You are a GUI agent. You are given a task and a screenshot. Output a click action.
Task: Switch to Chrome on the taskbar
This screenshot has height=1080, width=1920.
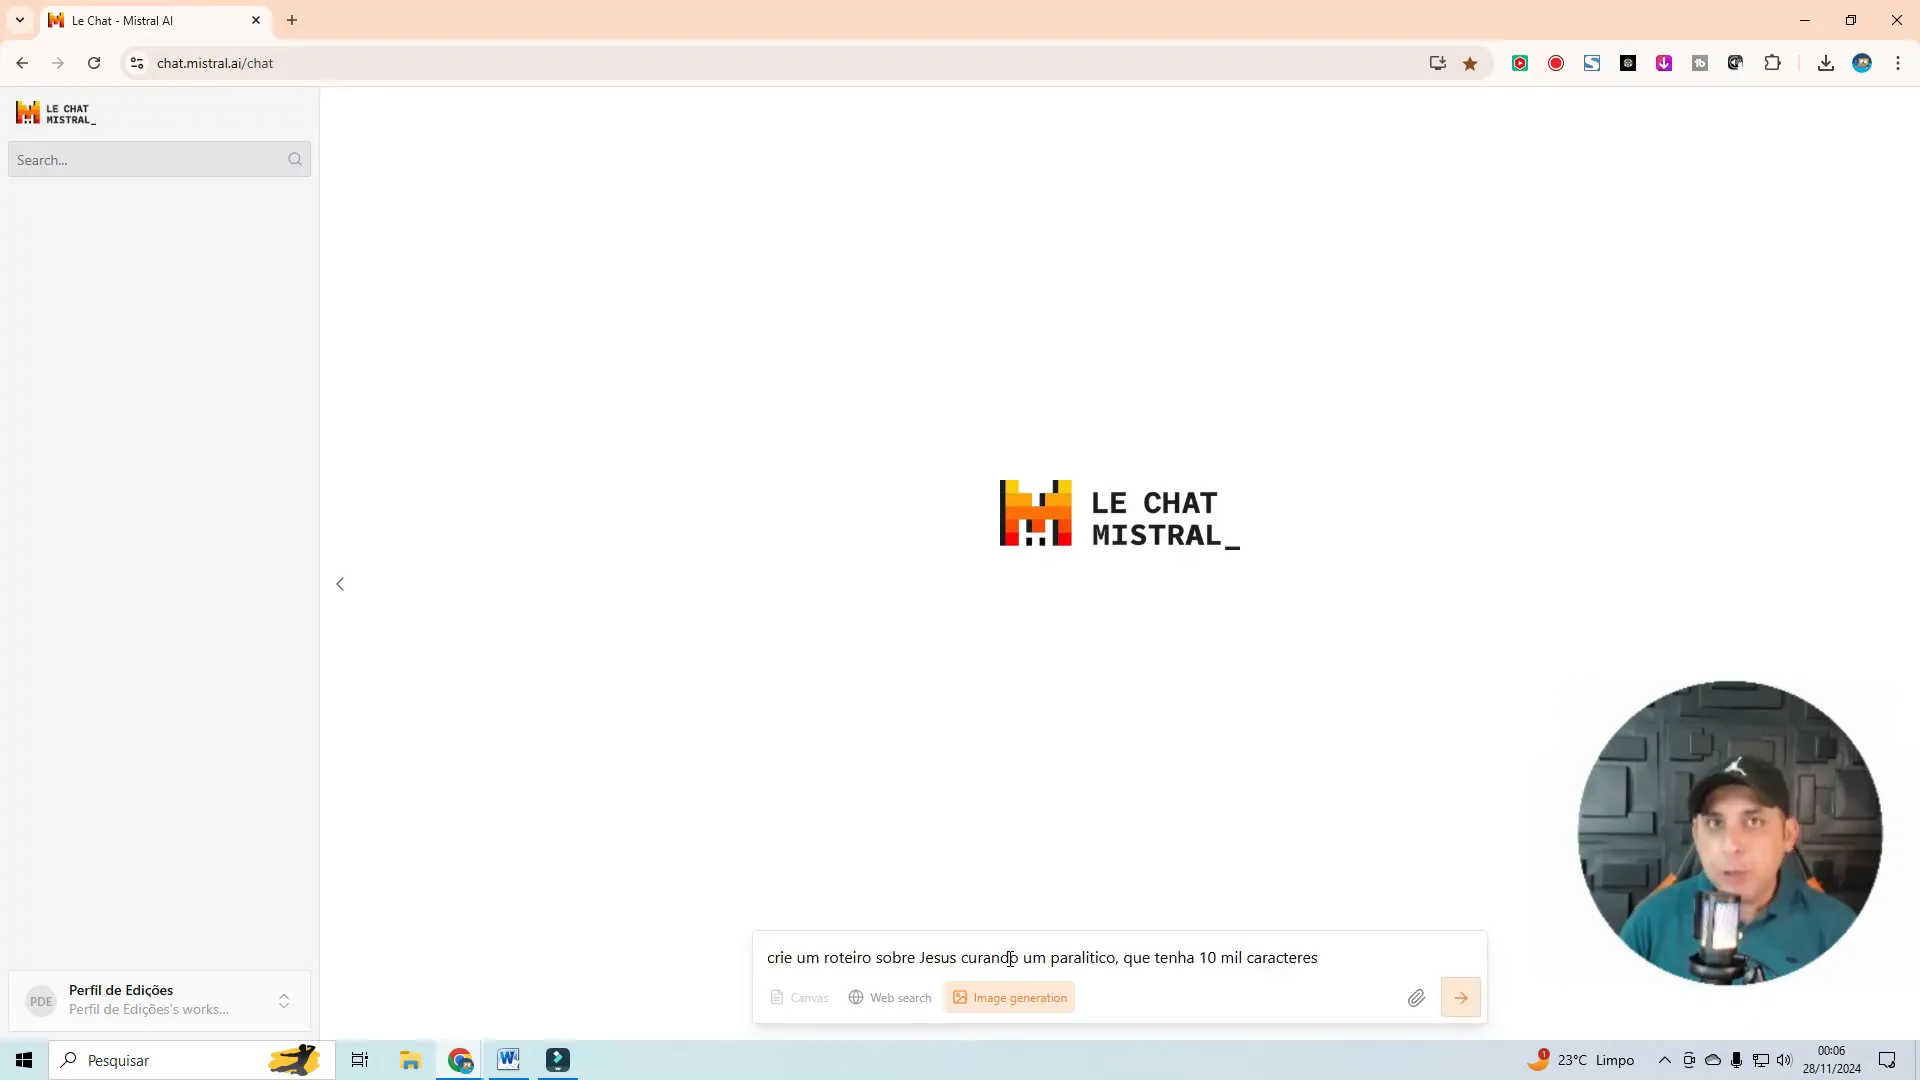click(460, 1060)
